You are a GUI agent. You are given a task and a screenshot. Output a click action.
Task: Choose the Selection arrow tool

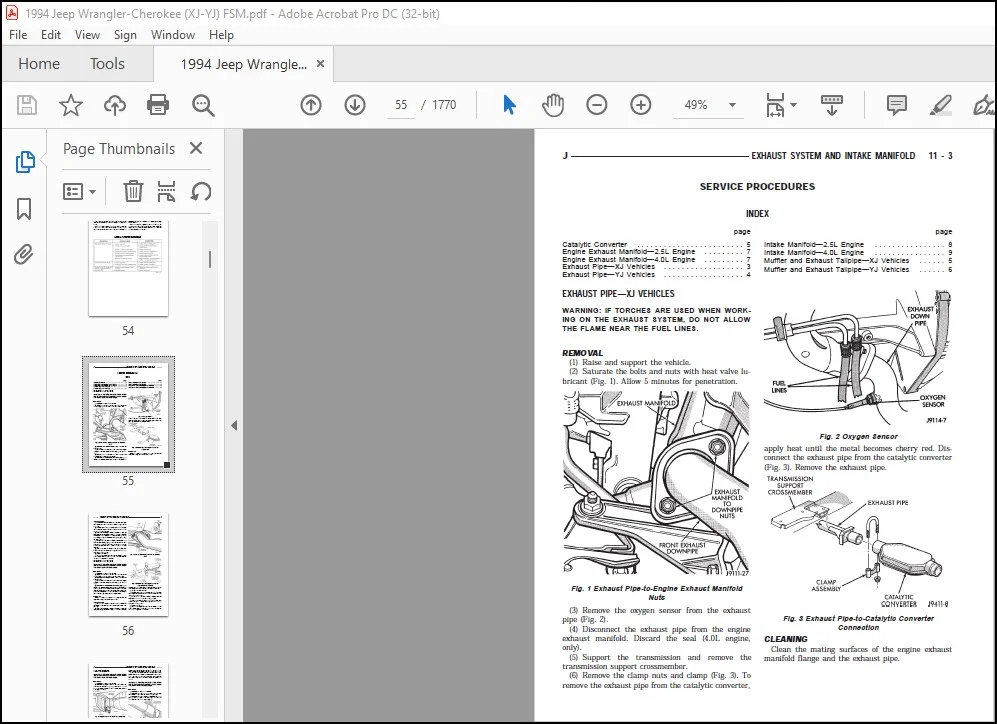click(x=509, y=105)
